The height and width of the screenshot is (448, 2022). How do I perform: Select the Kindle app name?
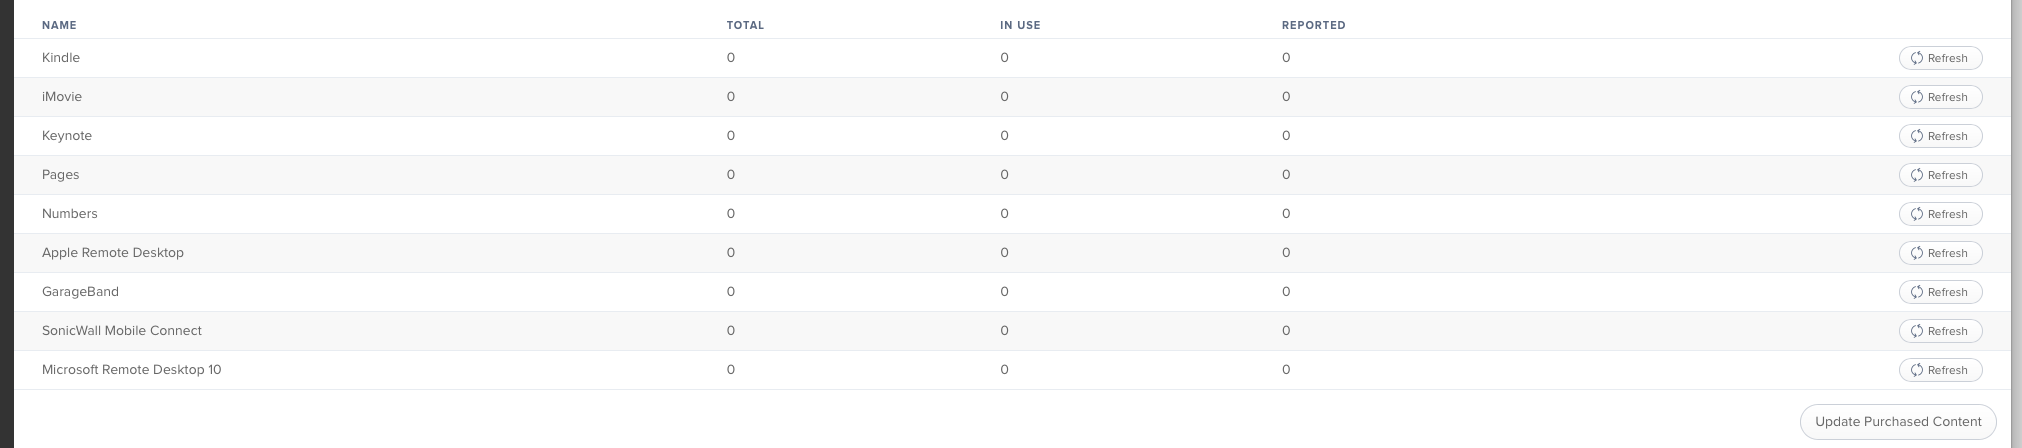tap(61, 58)
